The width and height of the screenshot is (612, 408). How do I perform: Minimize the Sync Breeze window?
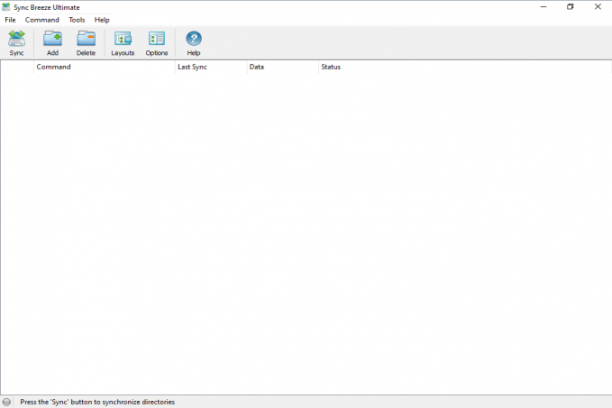543,7
